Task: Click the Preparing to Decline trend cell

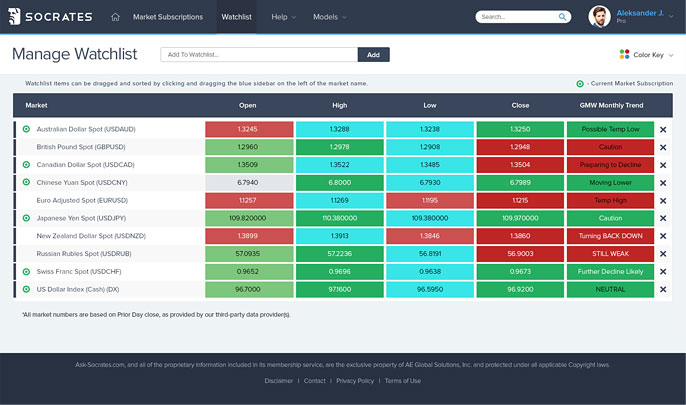Action: click(610, 164)
